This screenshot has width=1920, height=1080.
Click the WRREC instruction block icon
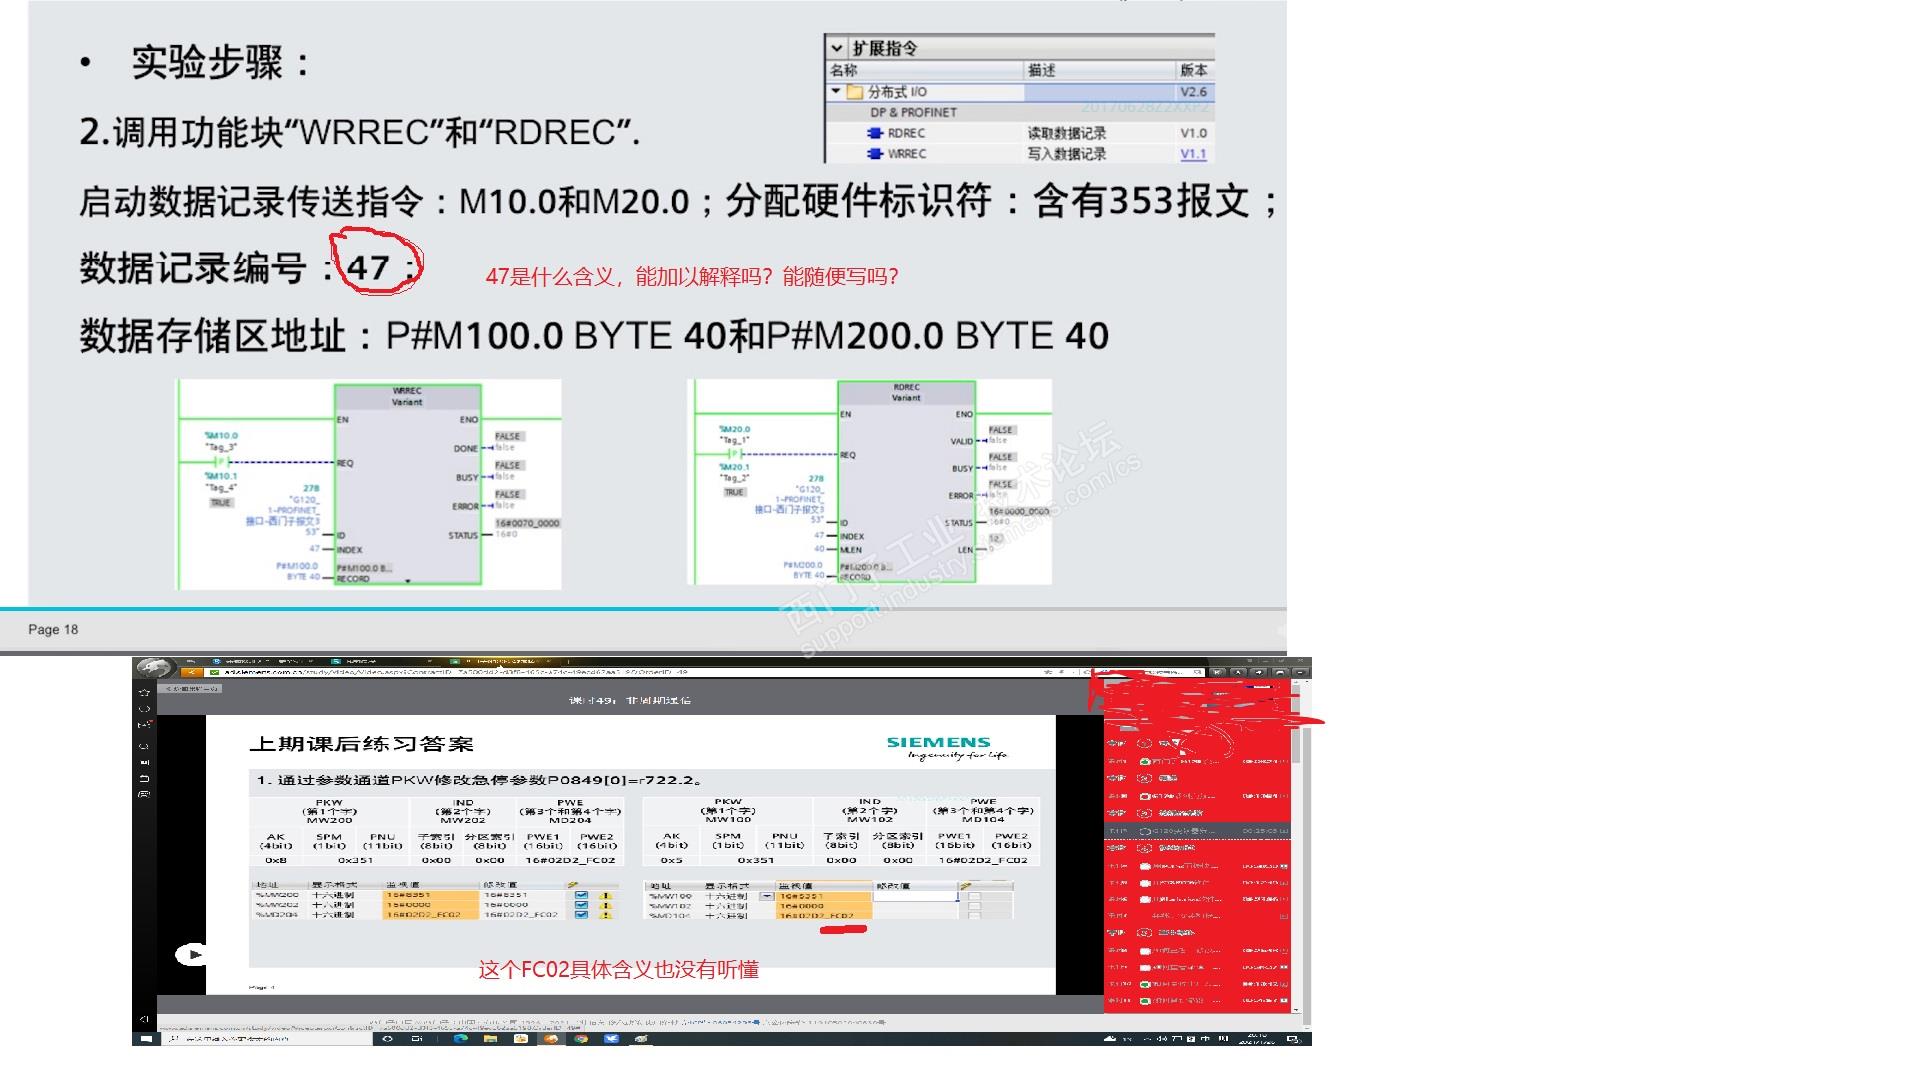click(x=875, y=154)
